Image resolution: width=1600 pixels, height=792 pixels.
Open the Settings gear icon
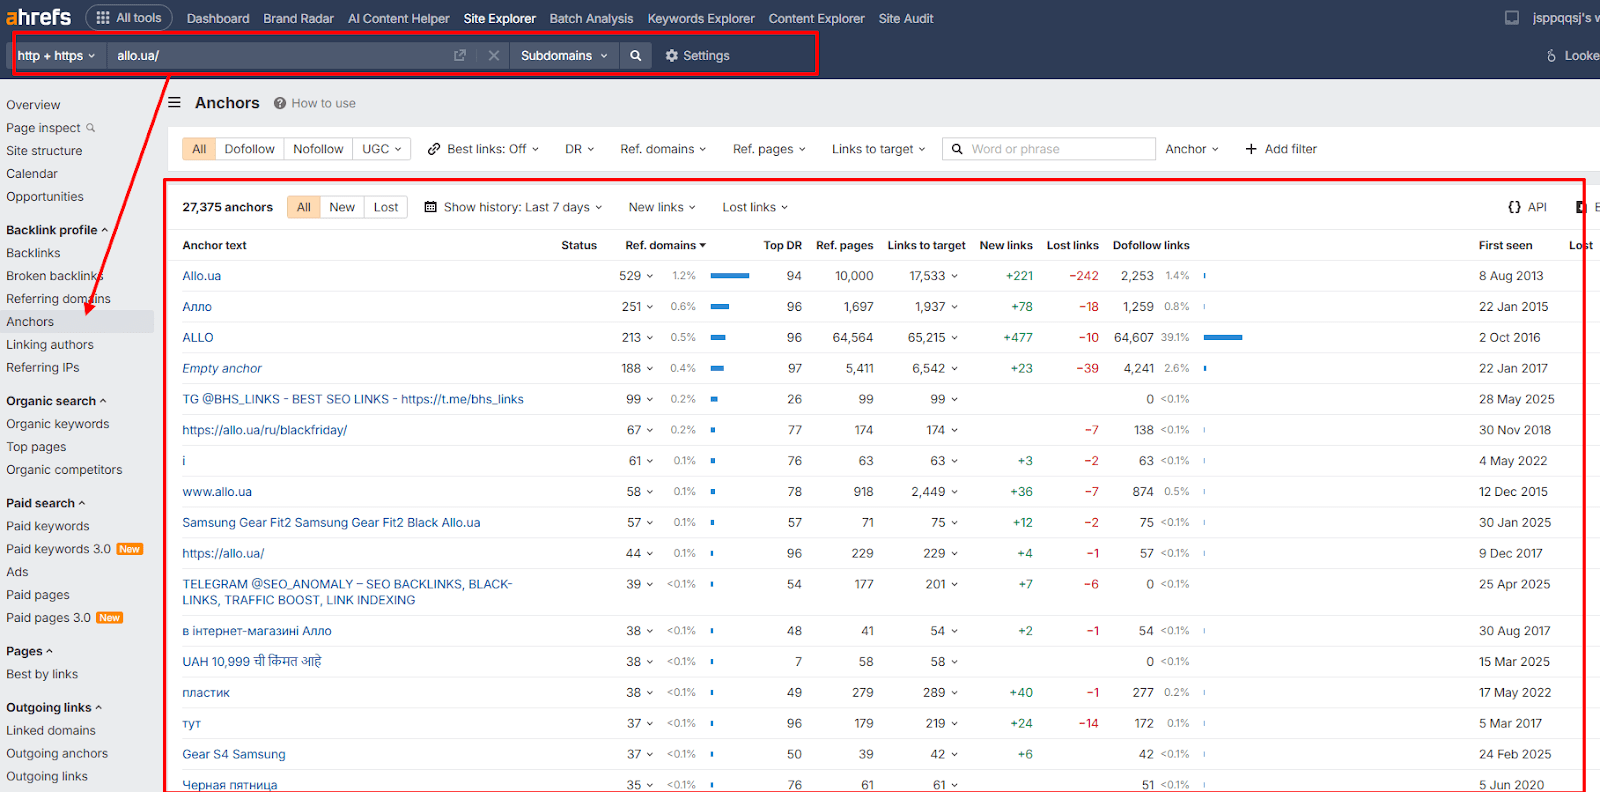672,56
